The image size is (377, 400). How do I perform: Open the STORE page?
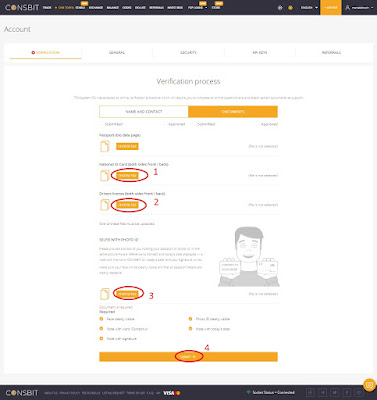coord(216,8)
